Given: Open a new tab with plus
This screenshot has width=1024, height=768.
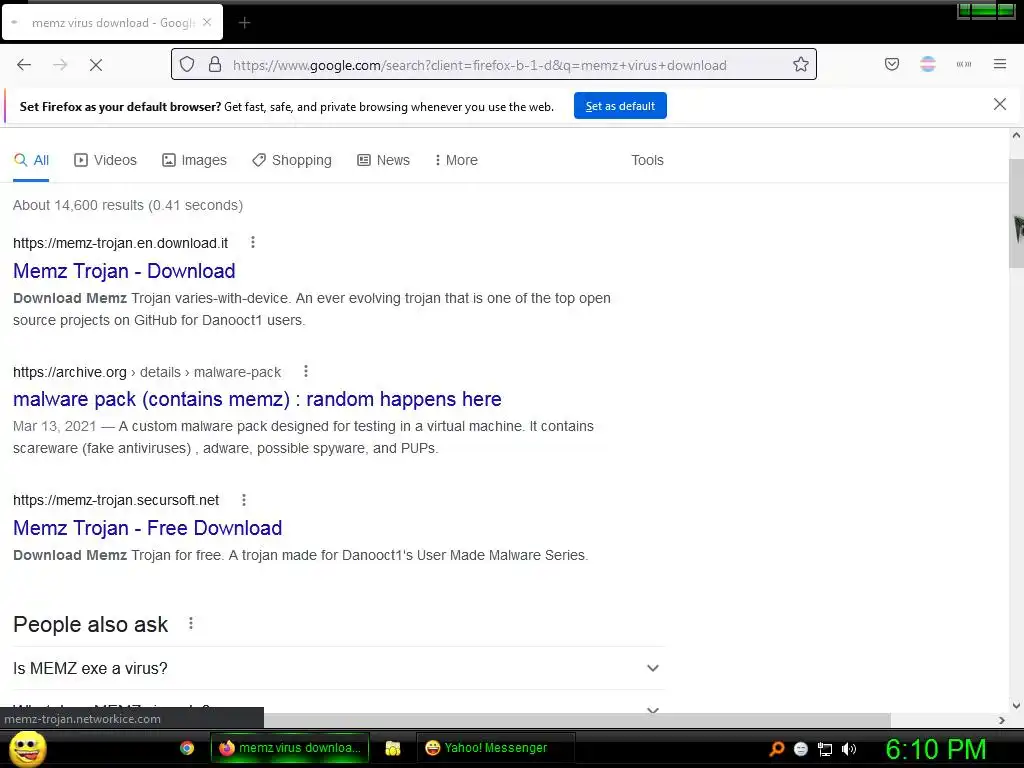Looking at the screenshot, I should pos(244,23).
